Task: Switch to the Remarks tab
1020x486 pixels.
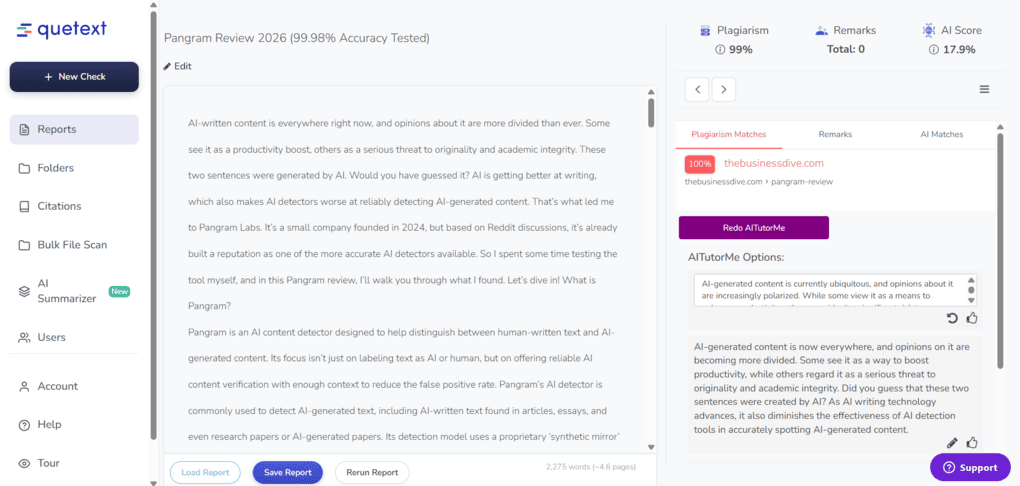Action: pos(835,134)
